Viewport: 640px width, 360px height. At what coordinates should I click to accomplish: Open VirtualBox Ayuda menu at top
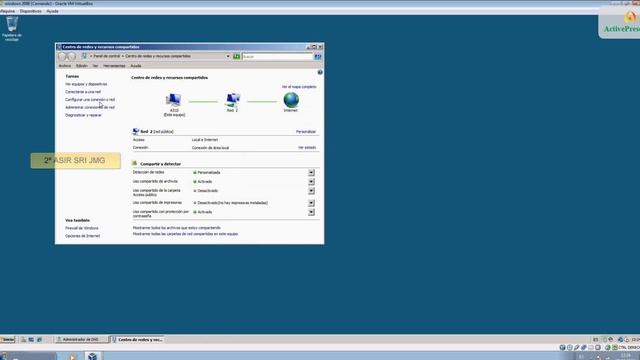coord(52,11)
